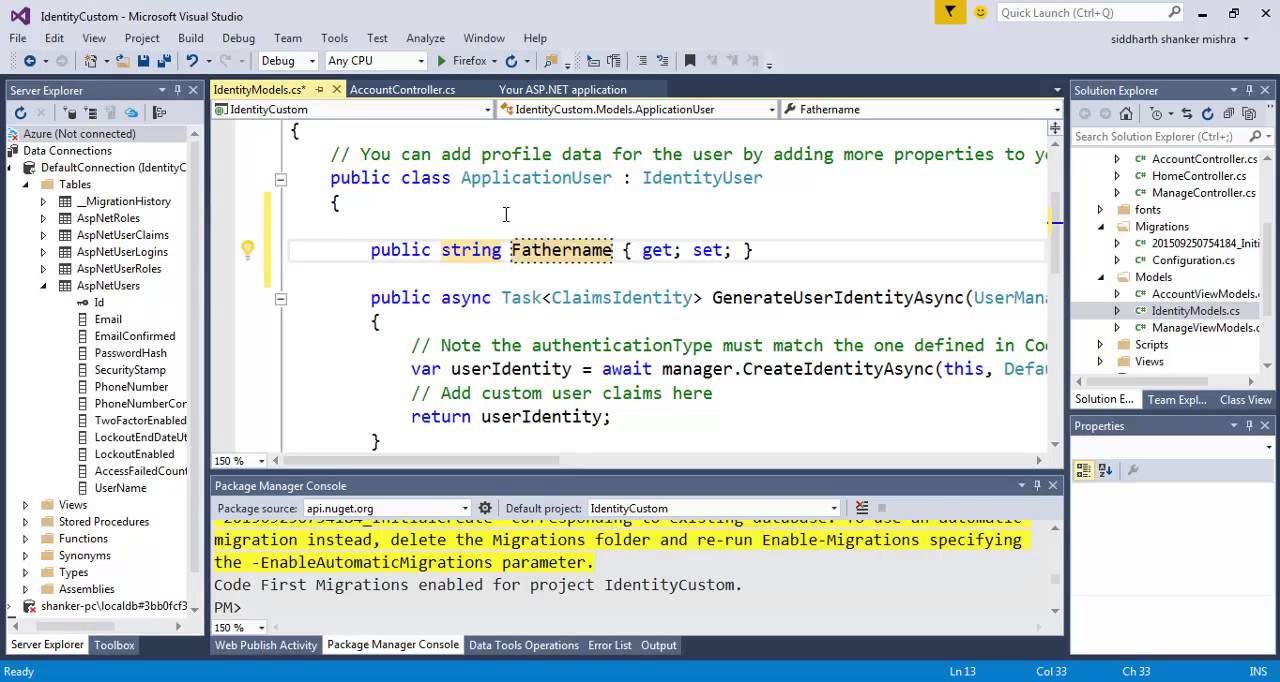This screenshot has width=1280, height=682.
Task: Click Categorized view icon in Properties panel
Action: pyautogui.click(x=1083, y=470)
